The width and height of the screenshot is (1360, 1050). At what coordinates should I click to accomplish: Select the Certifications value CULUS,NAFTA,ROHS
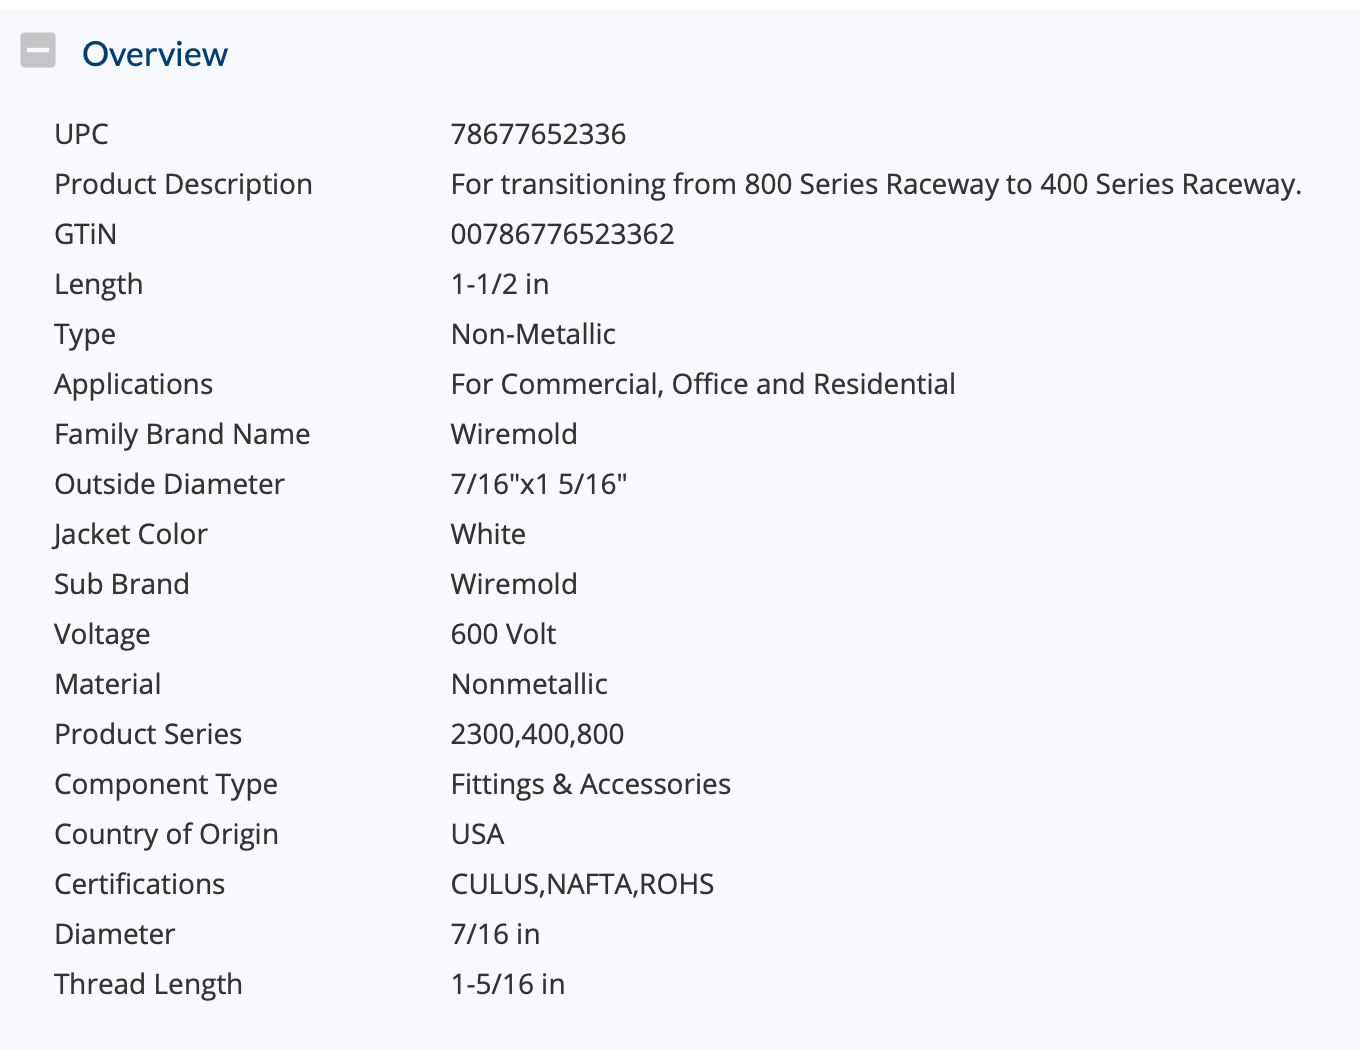[582, 884]
